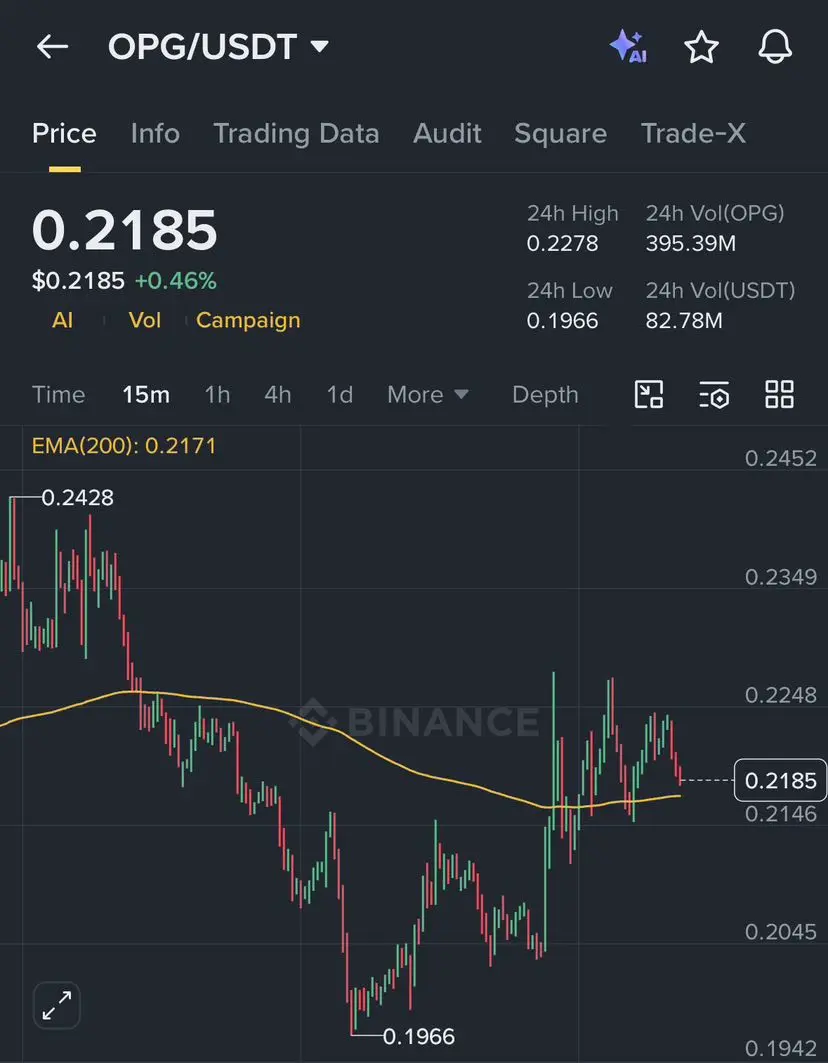
Task: Select the 1h interval
Action: (x=218, y=395)
